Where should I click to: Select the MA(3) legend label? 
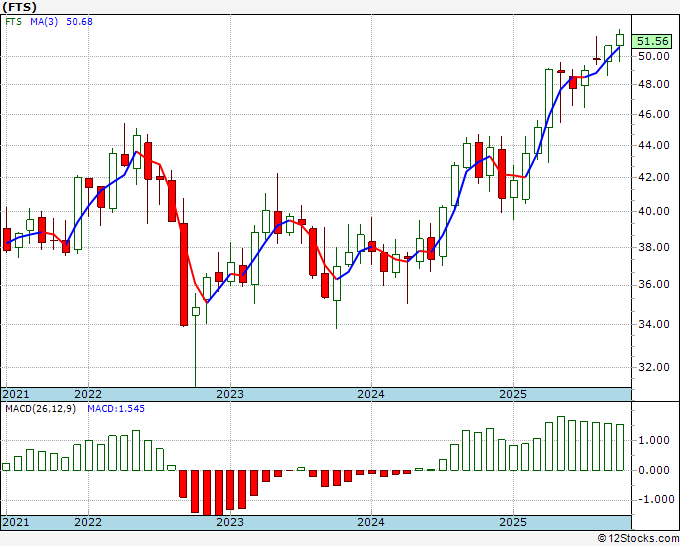[44, 22]
